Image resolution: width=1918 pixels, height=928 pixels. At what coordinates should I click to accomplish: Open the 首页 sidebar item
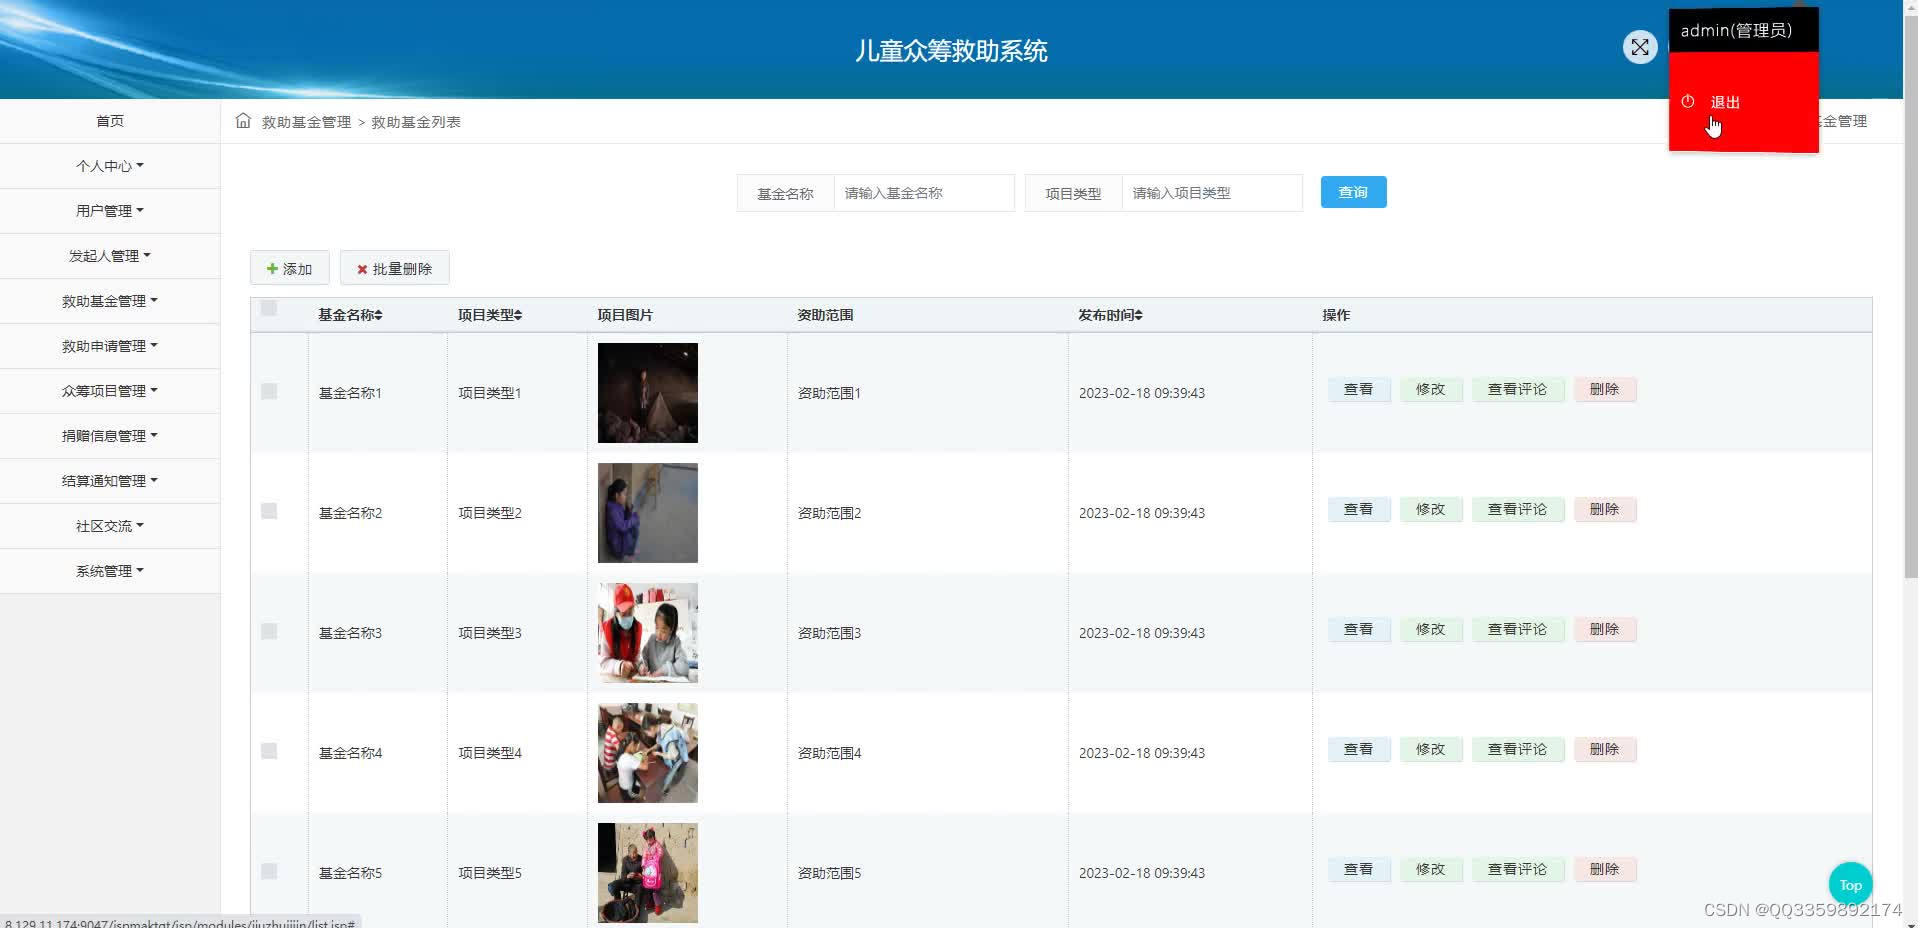coord(110,121)
